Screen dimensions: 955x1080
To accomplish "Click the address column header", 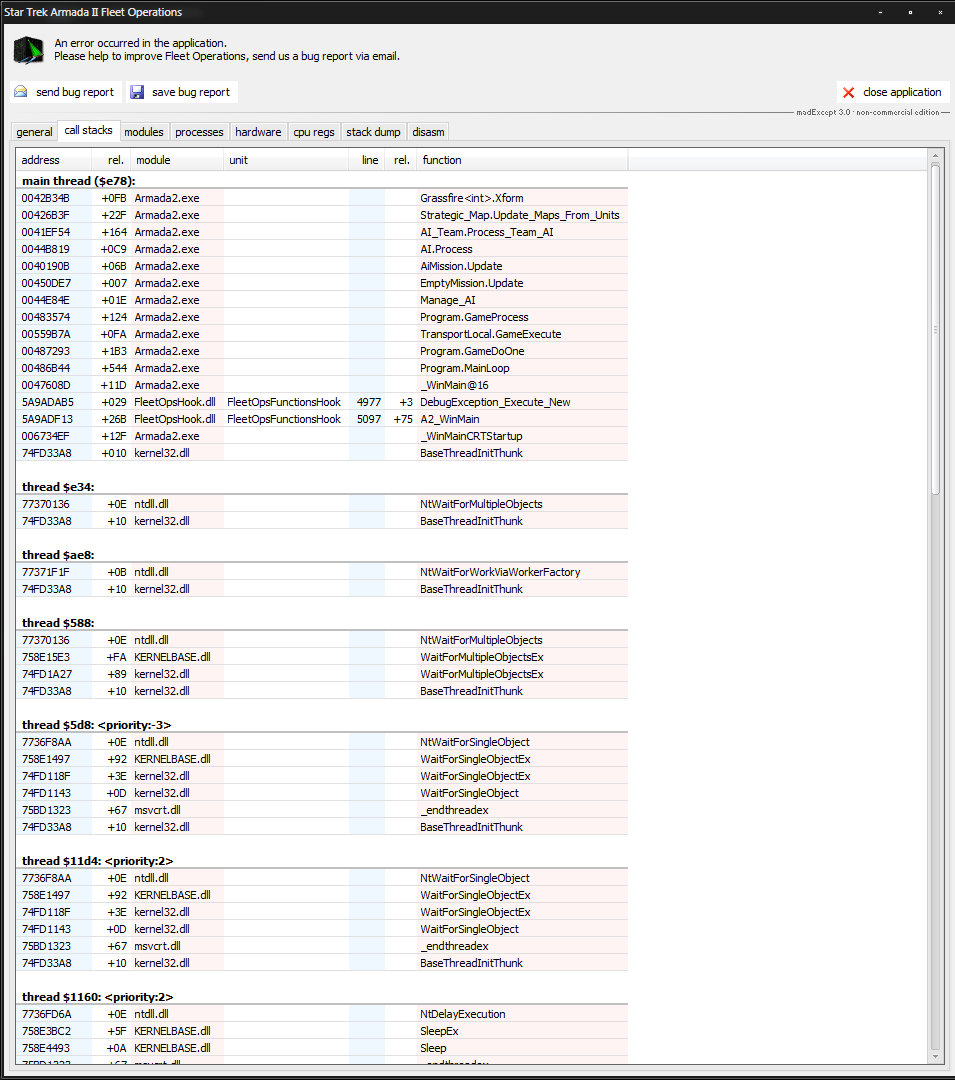I will tap(53, 160).
